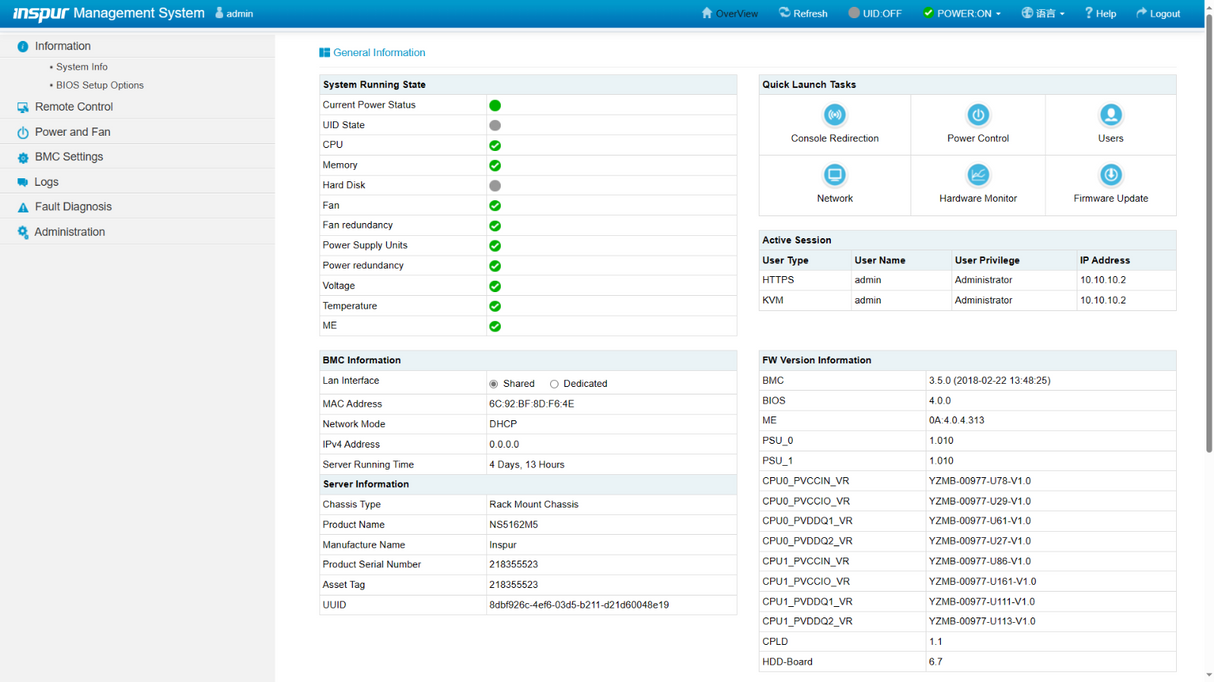Click the CPU green check indicator
Viewport: 1214px width, 682px height.
[x=495, y=145]
